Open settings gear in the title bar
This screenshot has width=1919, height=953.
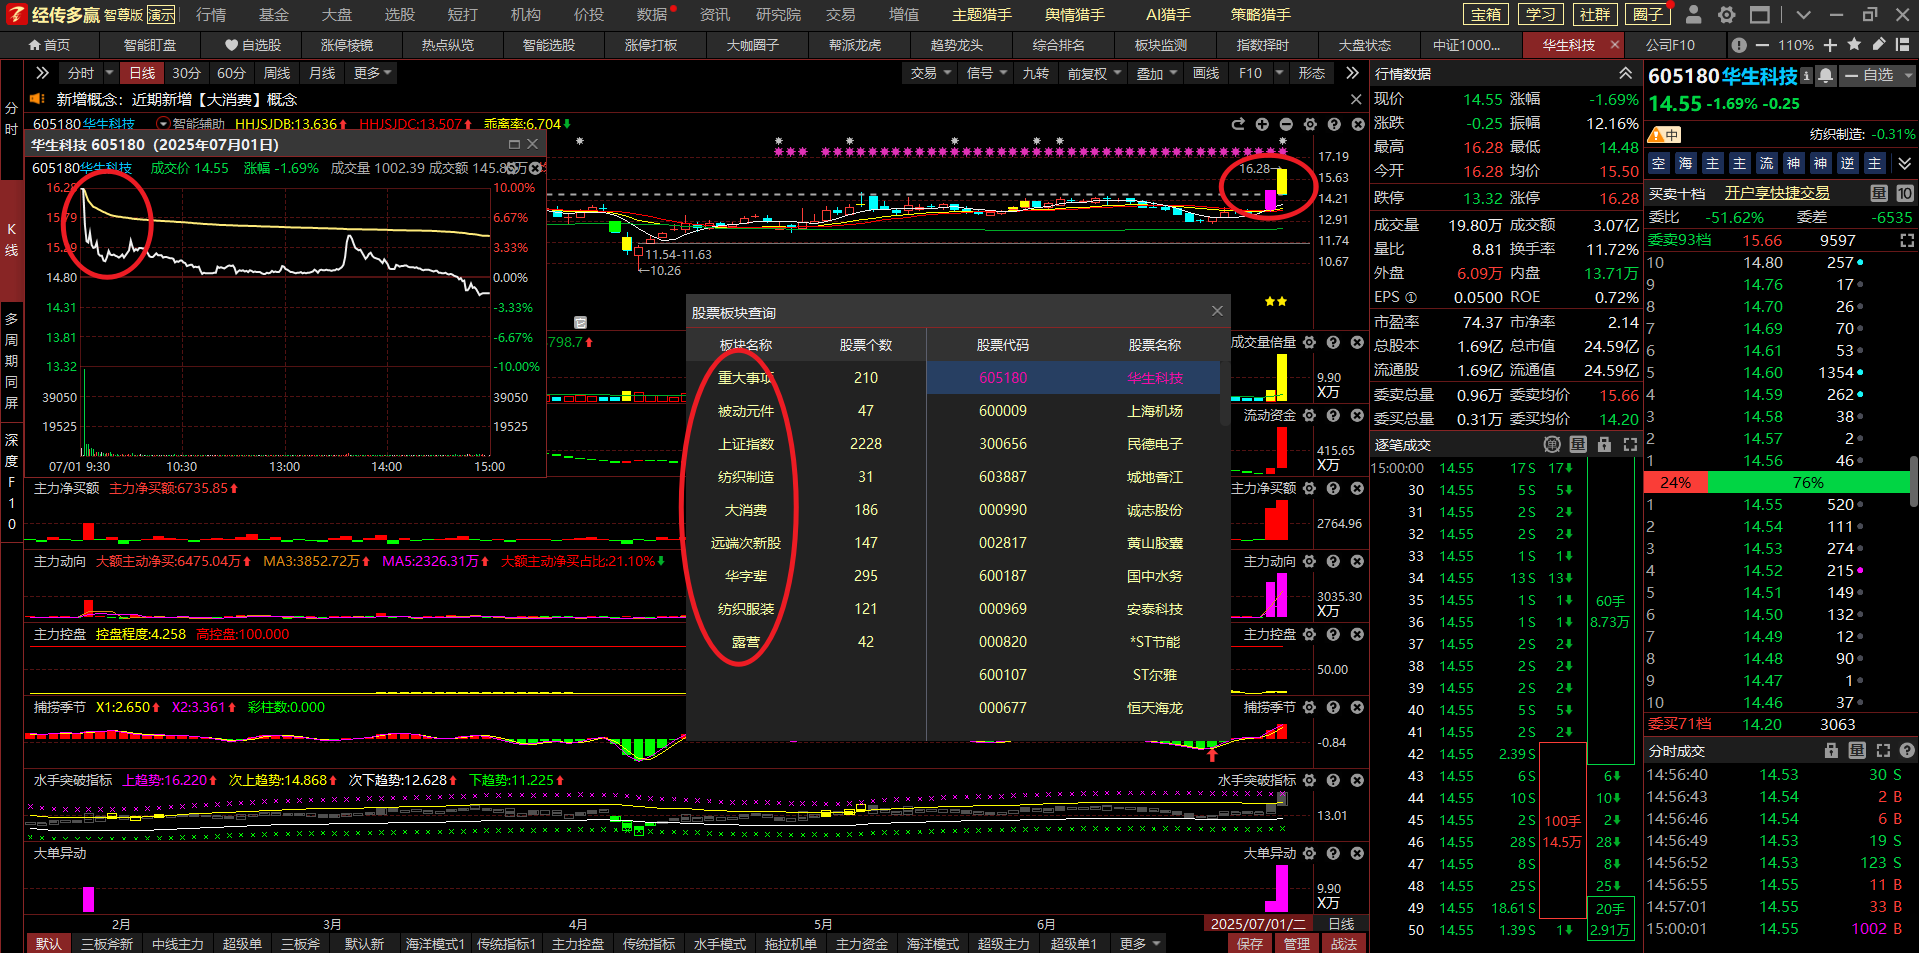(x=1727, y=15)
